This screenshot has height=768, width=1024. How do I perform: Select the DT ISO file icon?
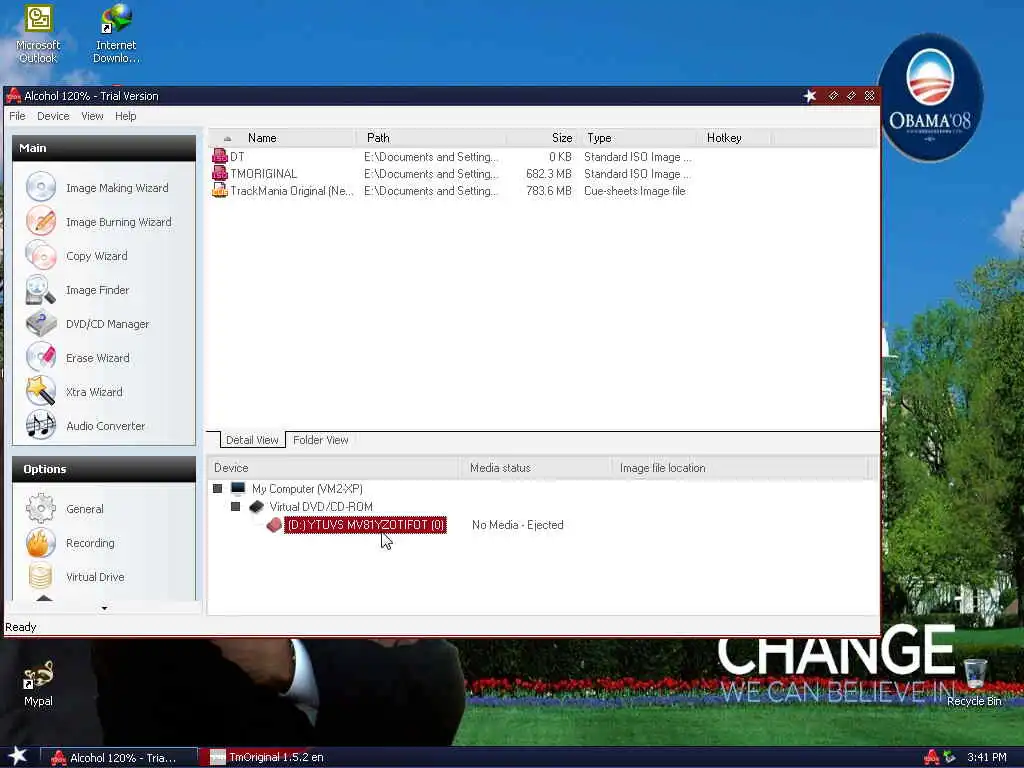(x=219, y=156)
